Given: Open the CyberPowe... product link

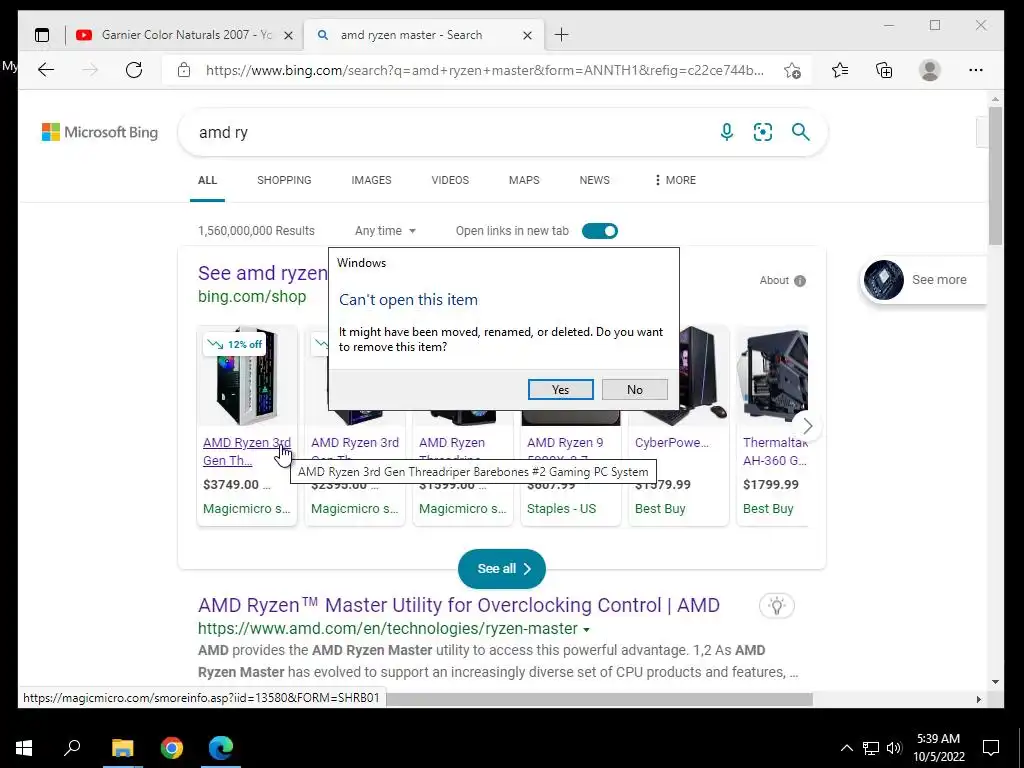Looking at the screenshot, I should pyautogui.click(x=672, y=443).
